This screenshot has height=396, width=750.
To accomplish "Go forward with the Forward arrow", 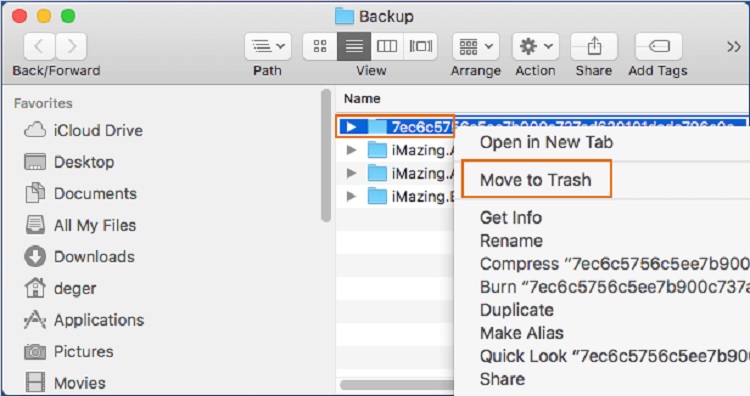I will point(71,46).
